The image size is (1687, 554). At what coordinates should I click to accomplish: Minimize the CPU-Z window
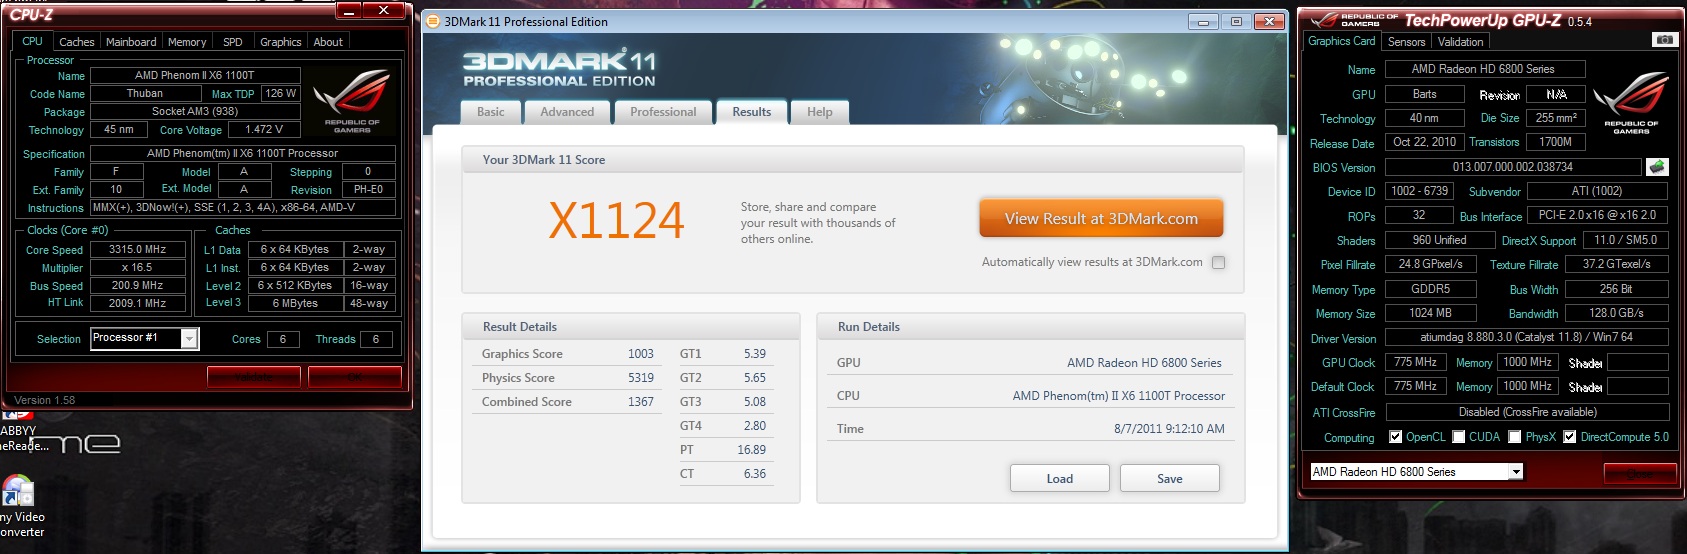(349, 11)
